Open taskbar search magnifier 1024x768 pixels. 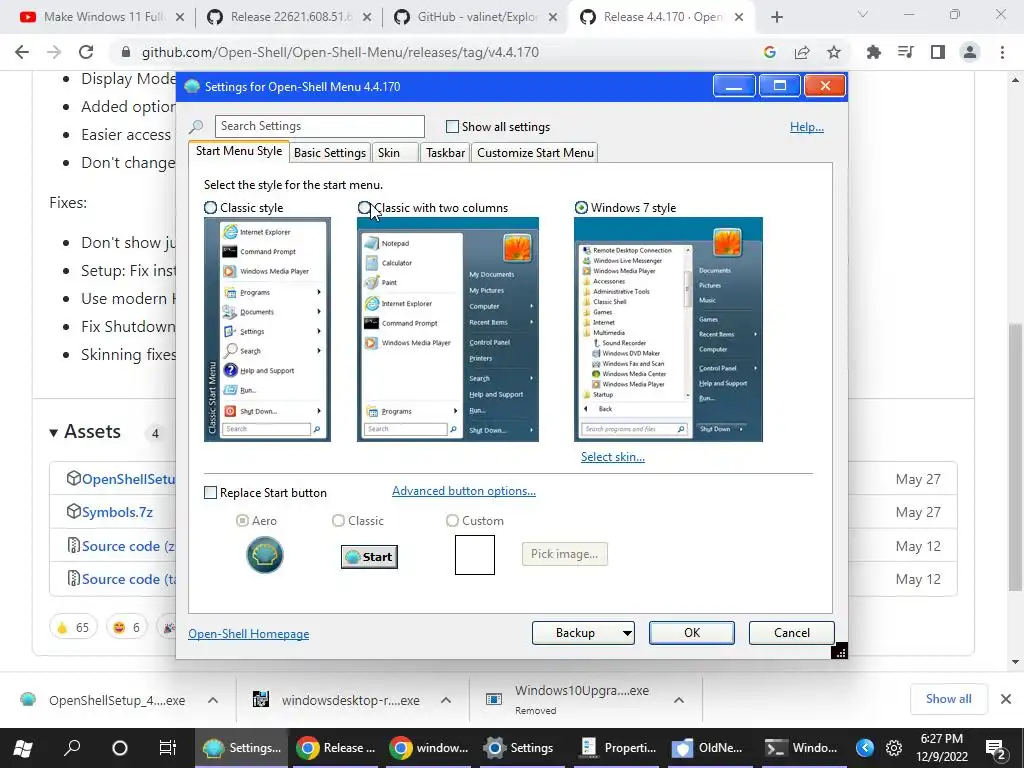click(x=72, y=748)
